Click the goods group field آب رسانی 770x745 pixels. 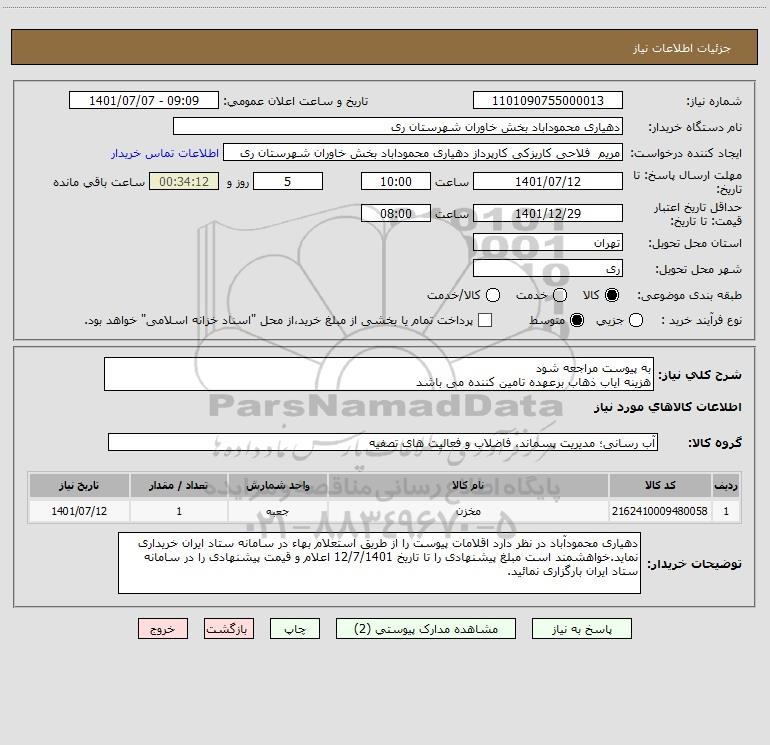(x=383, y=442)
